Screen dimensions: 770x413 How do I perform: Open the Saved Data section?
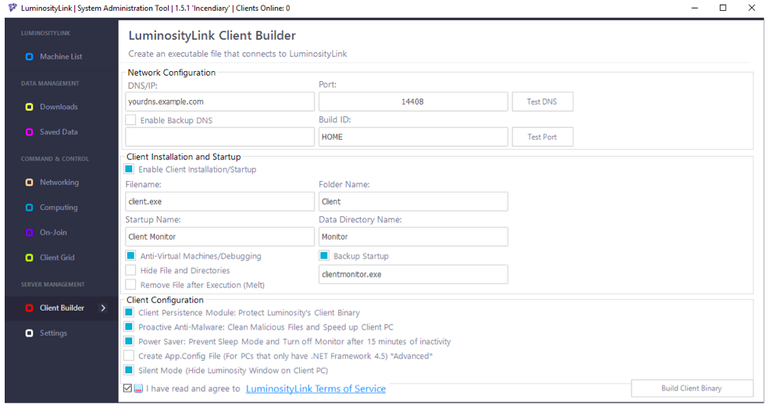click(58, 132)
